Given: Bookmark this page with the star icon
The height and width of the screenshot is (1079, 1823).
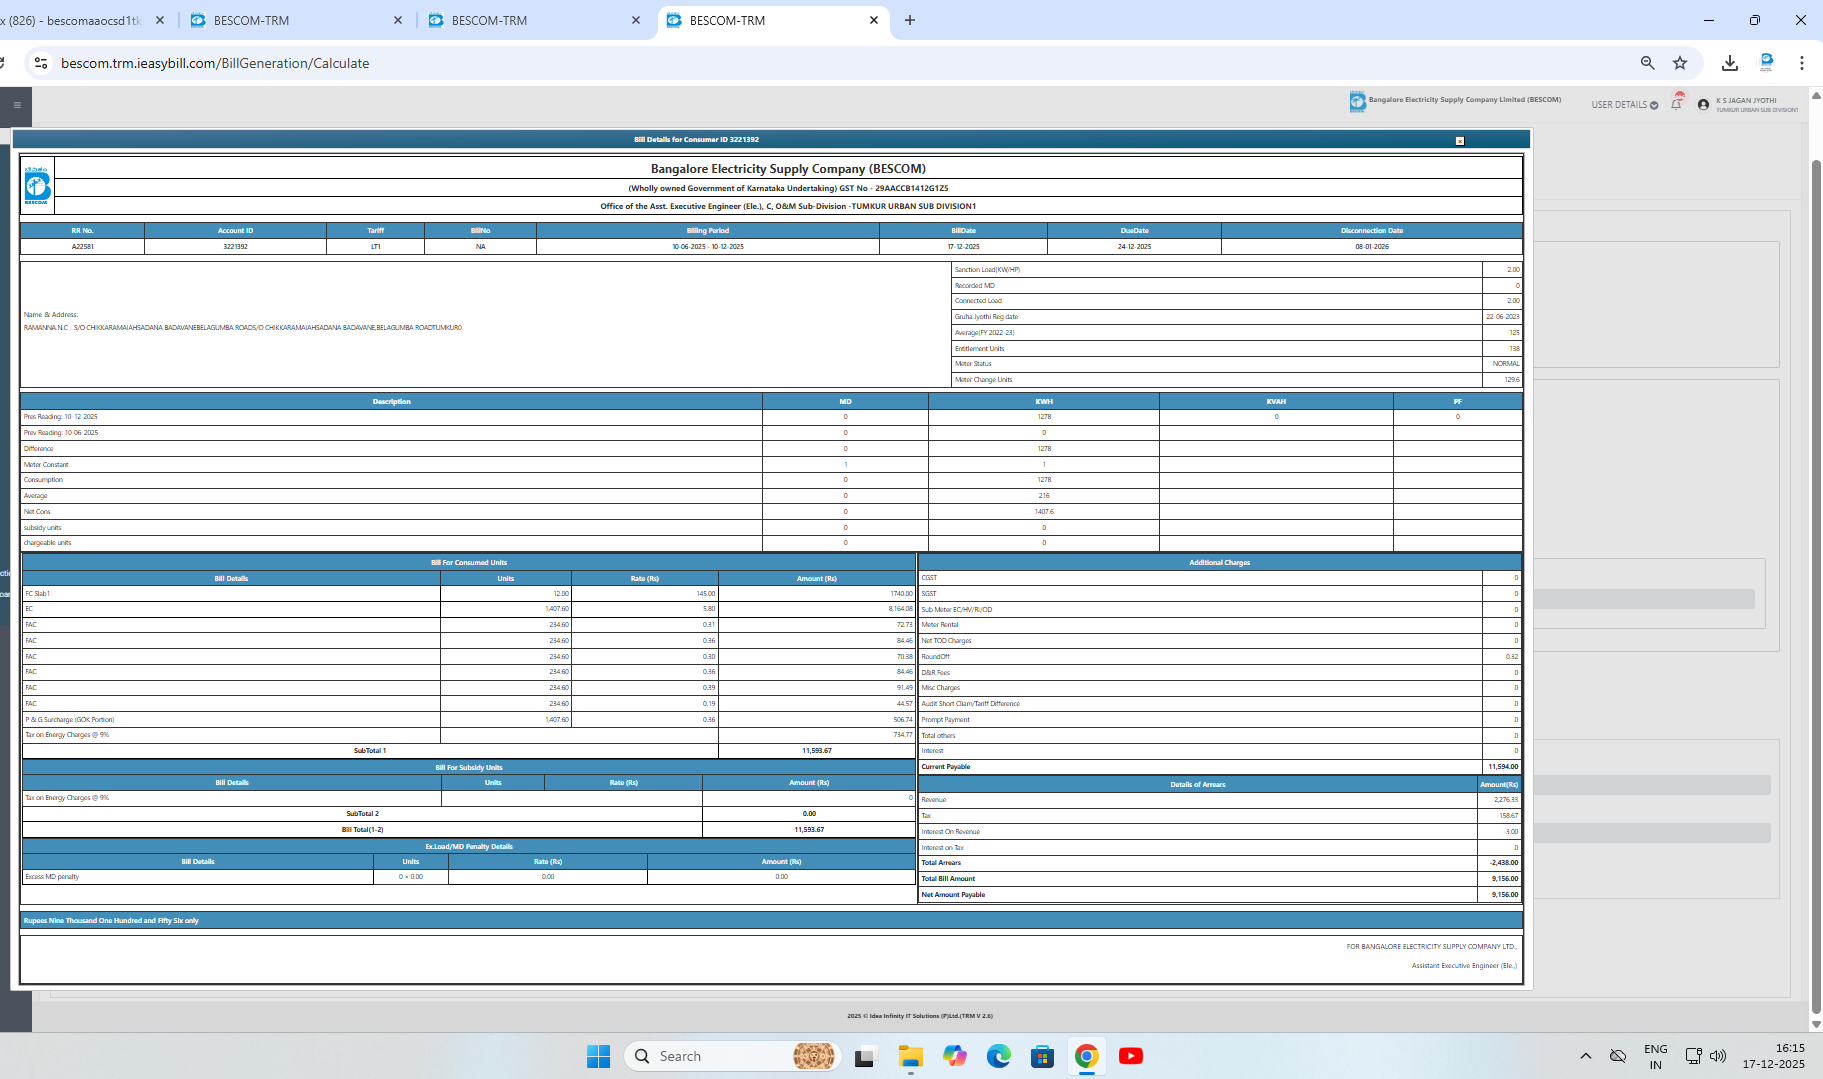Looking at the screenshot, I should tap(1680, 63).
